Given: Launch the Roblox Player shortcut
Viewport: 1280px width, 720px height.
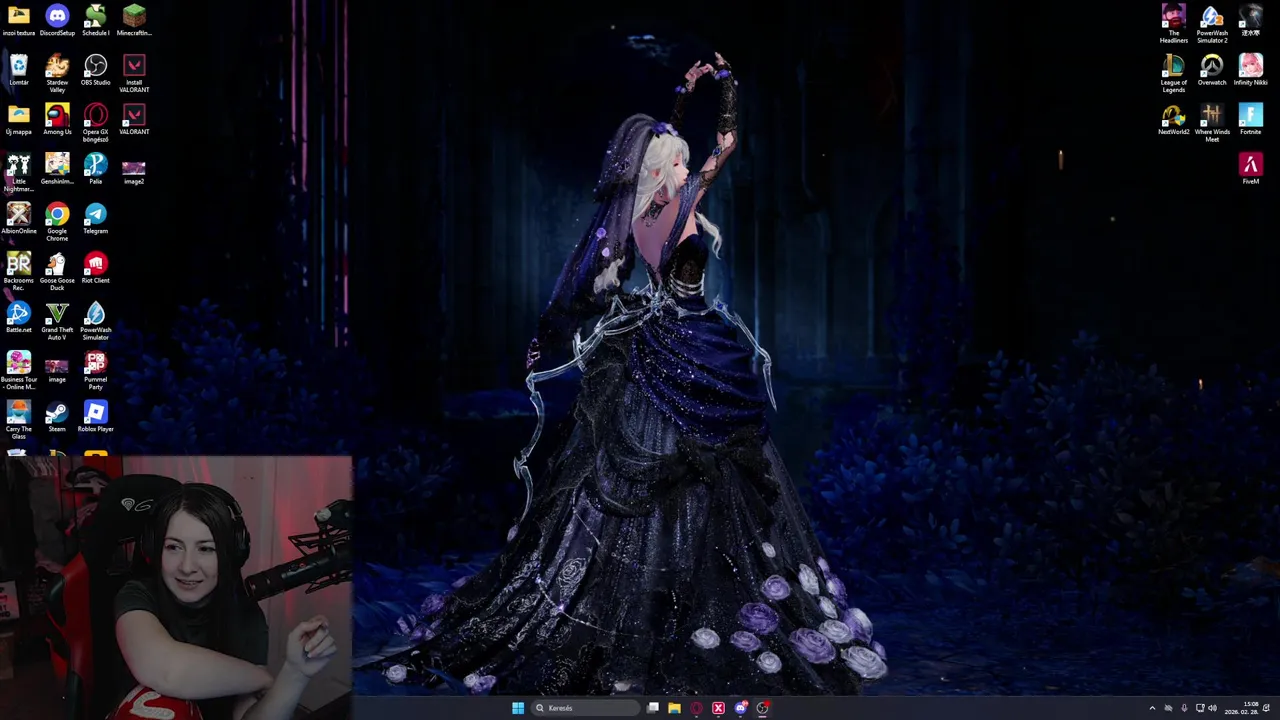Looking at the screenshot, I should [96, 416].
